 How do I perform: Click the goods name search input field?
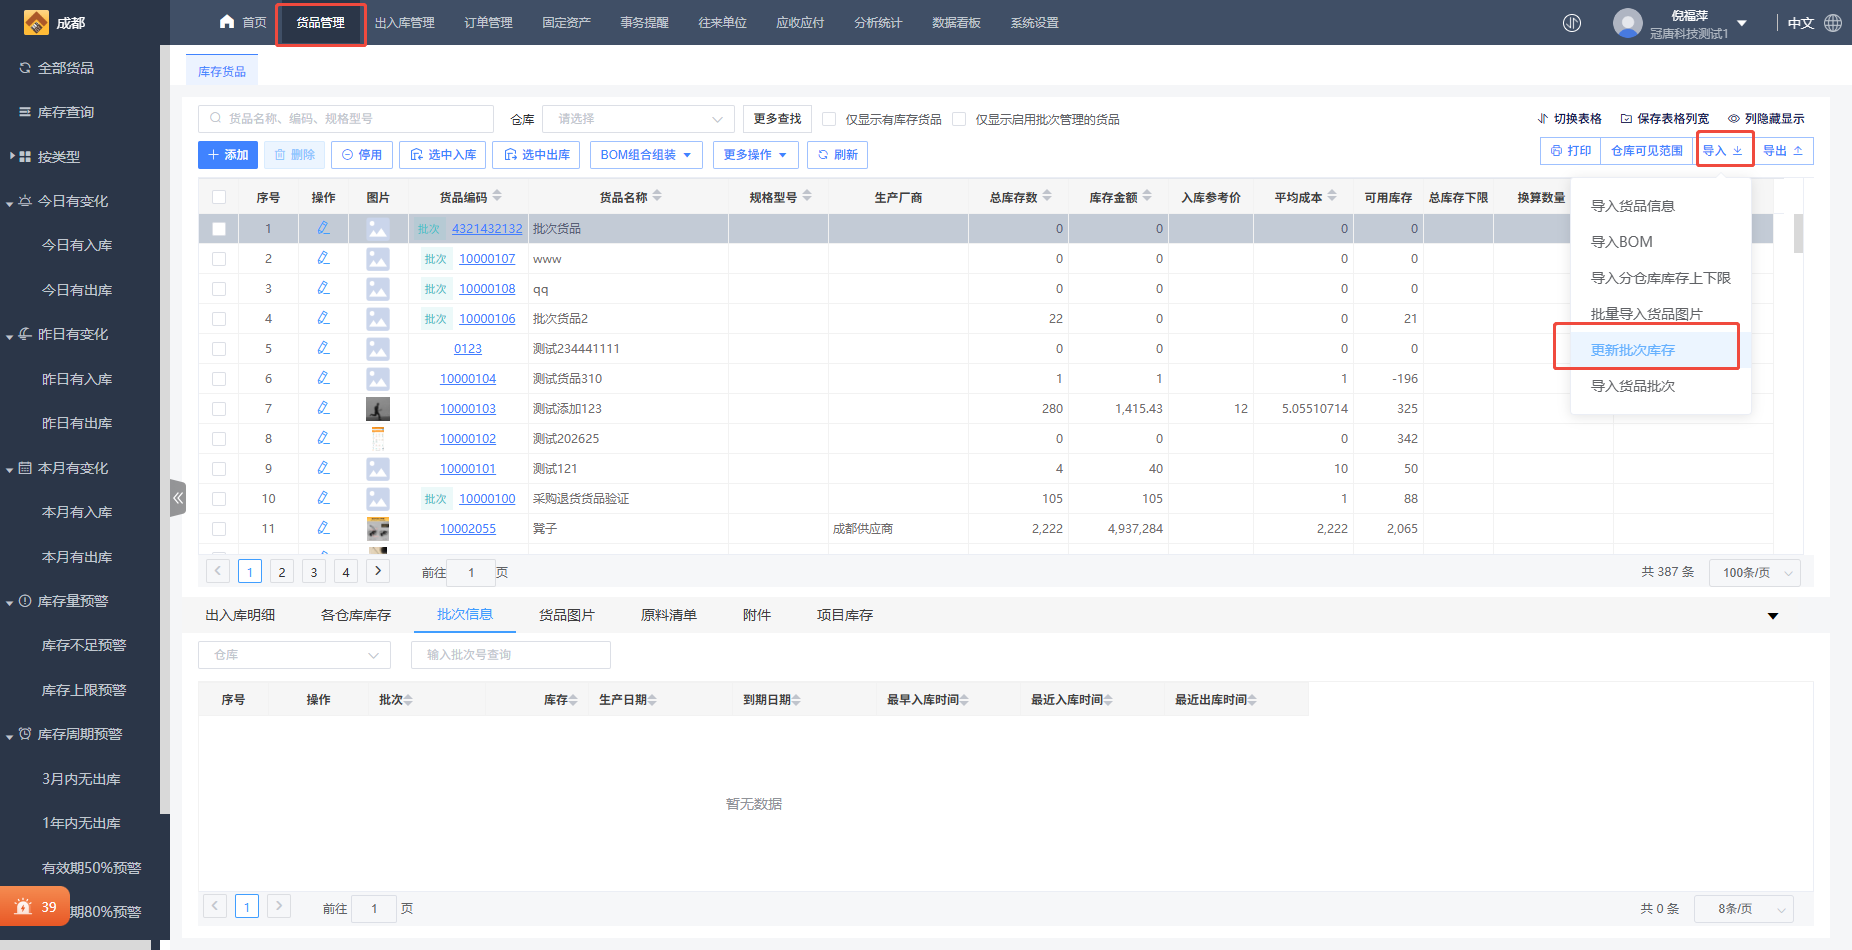(346, 119)
